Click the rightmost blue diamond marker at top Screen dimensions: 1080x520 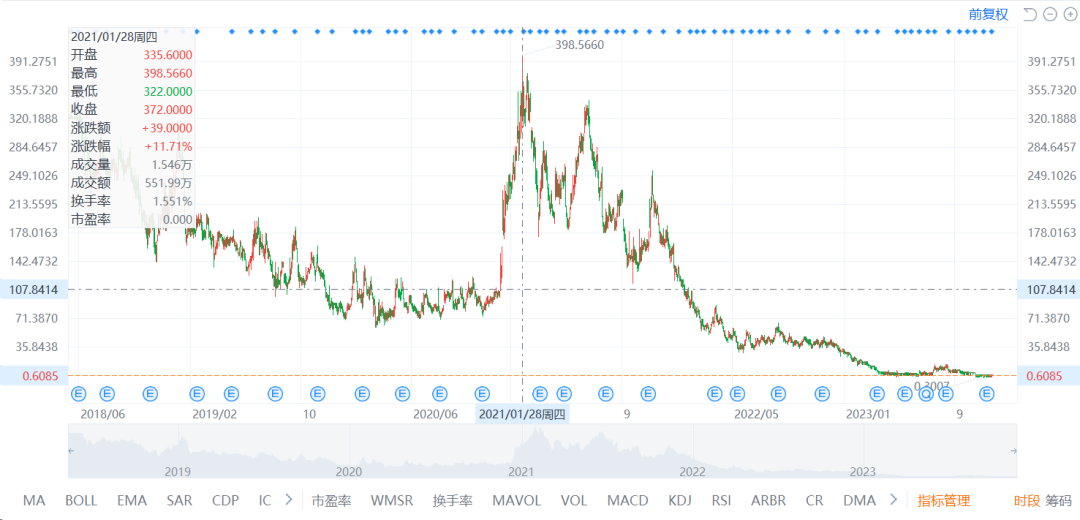(x=991, y=31)
